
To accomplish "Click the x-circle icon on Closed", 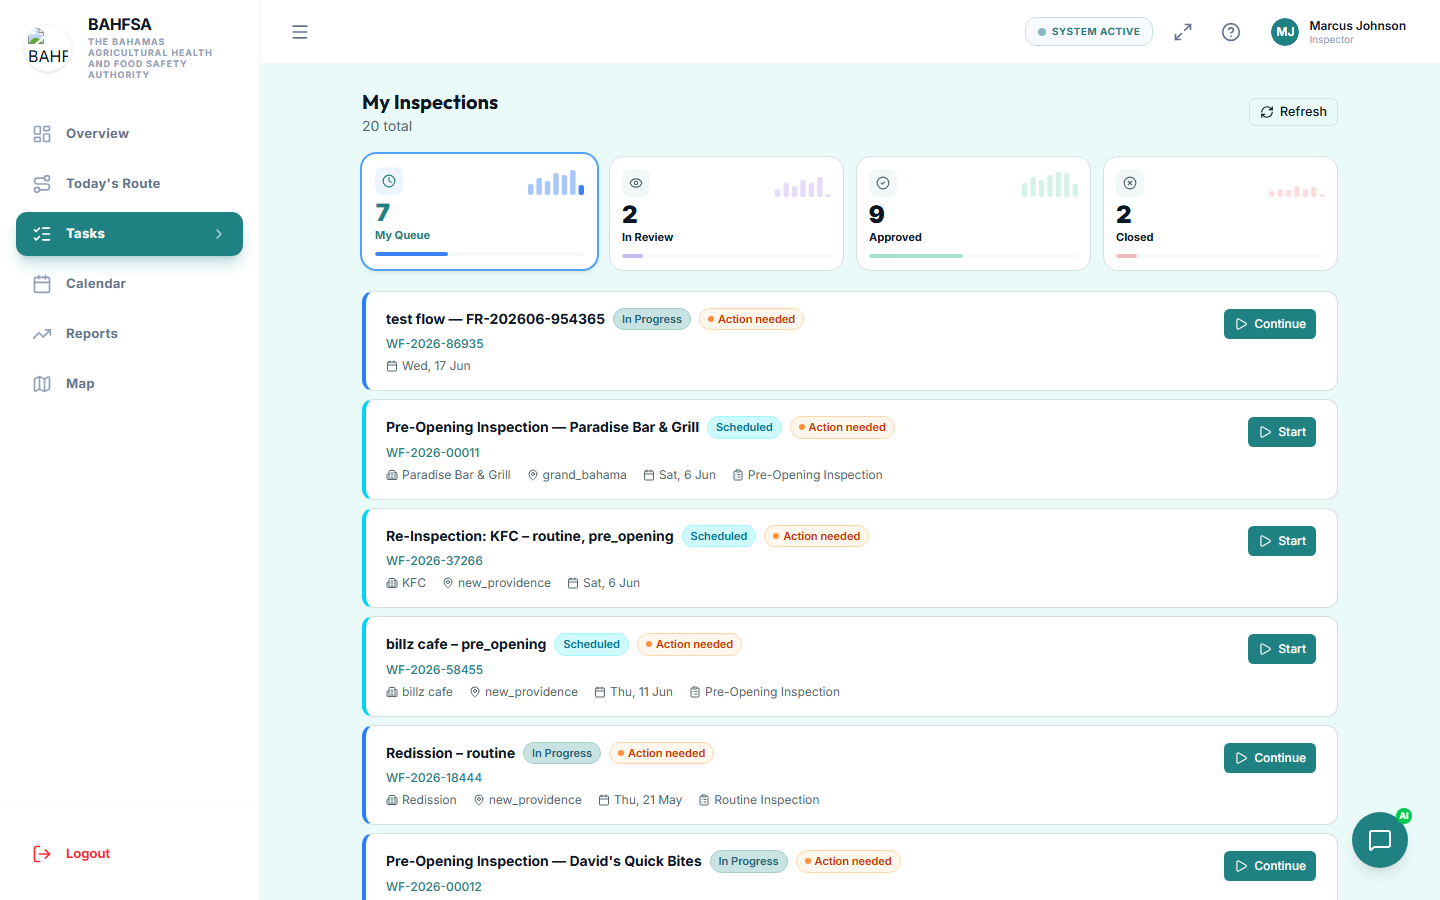I will pos(1130,183).
